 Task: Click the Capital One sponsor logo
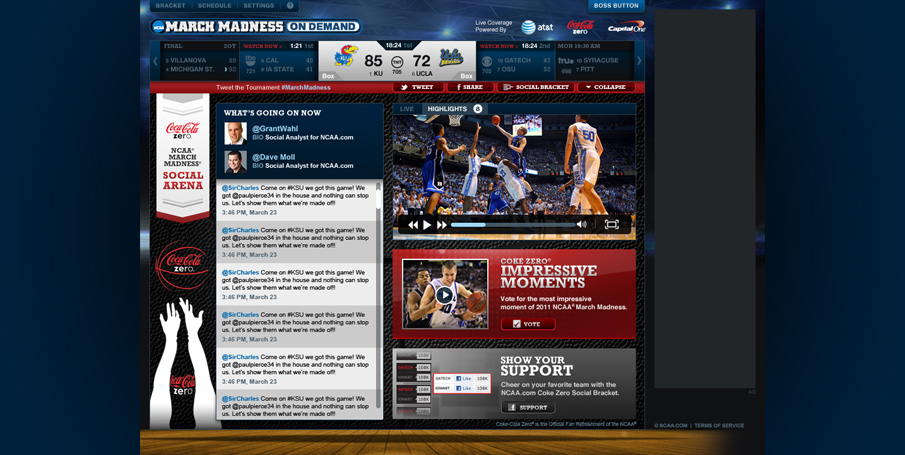[626, 27]
